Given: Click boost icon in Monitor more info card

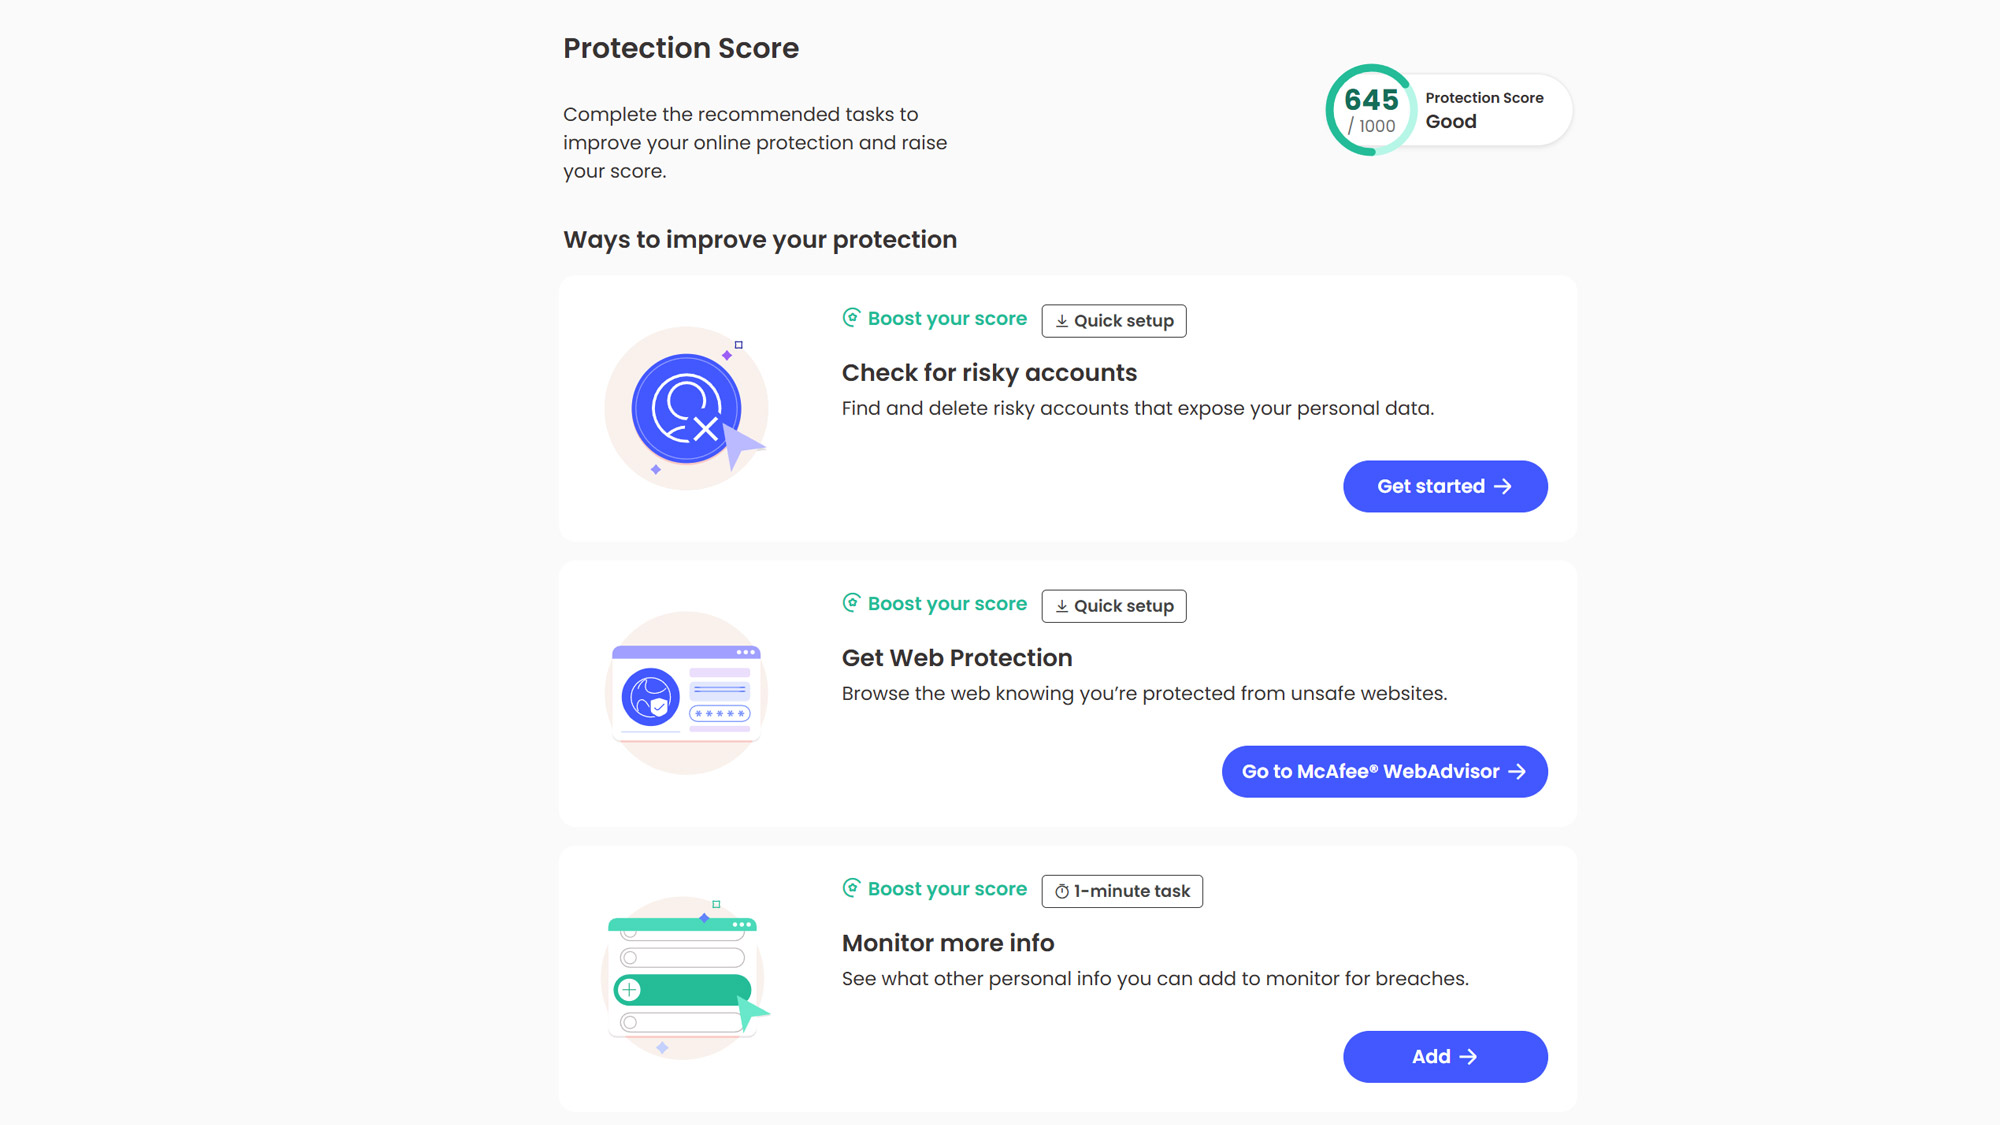Looking at the screenshot, I should tap(851, 888).
